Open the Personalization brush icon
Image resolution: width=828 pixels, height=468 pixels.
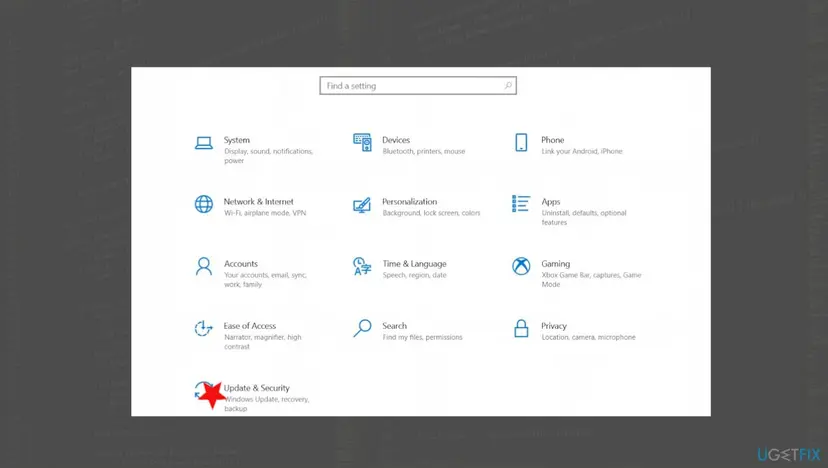pos(362,205)
